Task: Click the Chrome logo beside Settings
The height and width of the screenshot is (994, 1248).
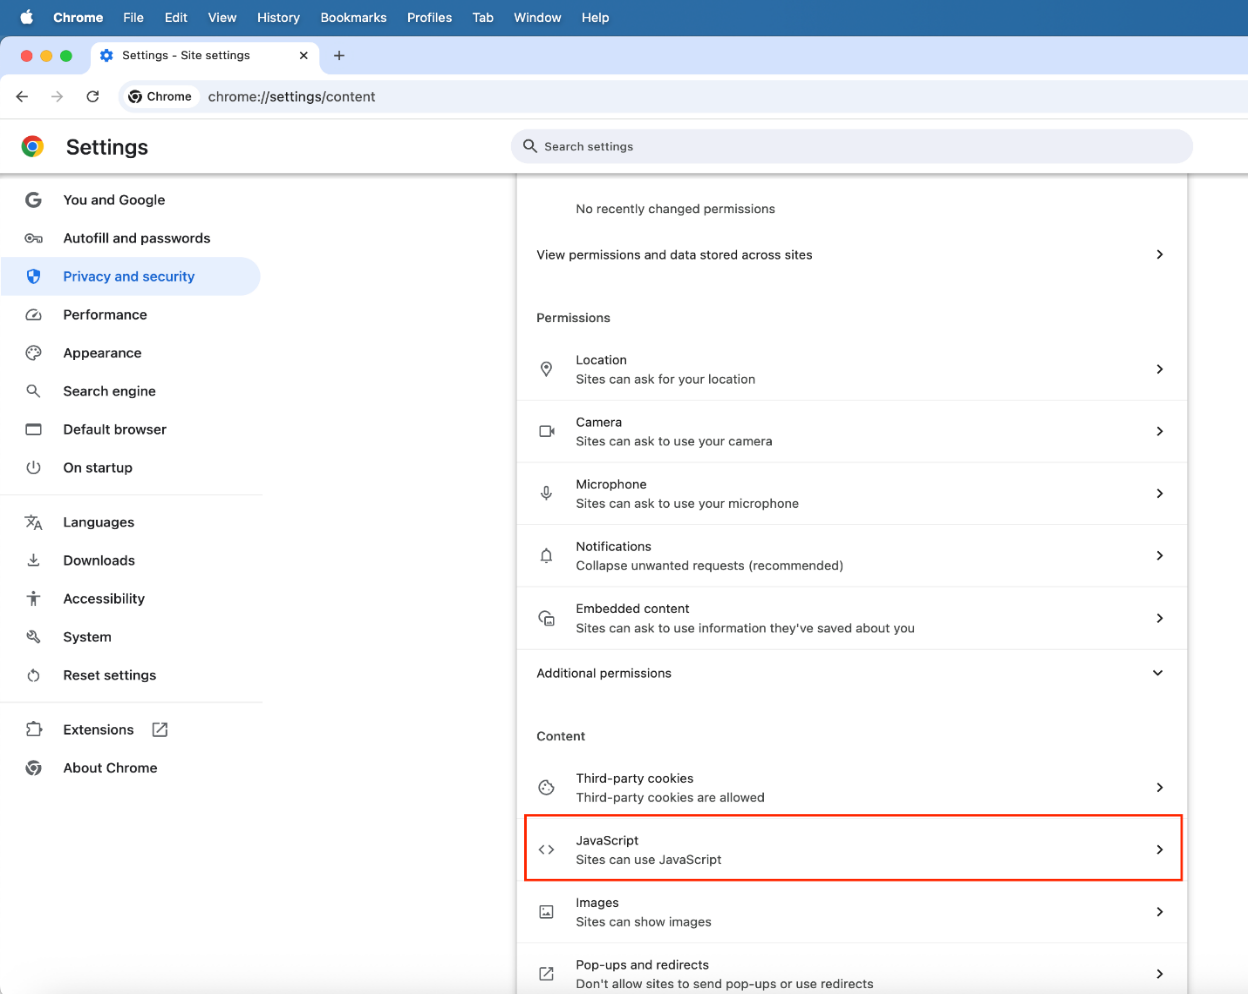Action: (33, 147)
